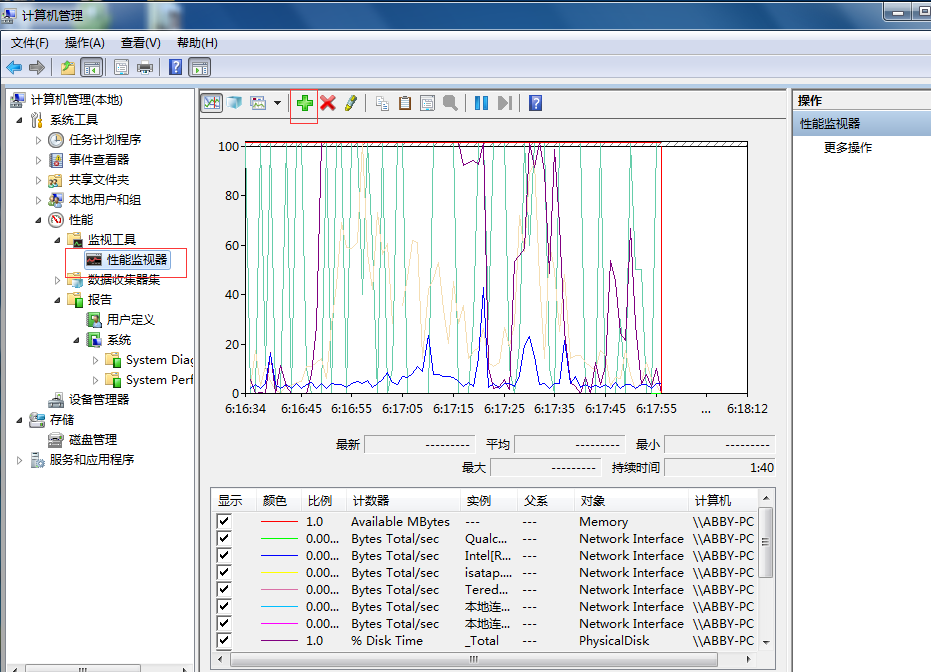931x672 pixels.
Task: Collapse 系统工具 tree node
Action: pos(20,120)
